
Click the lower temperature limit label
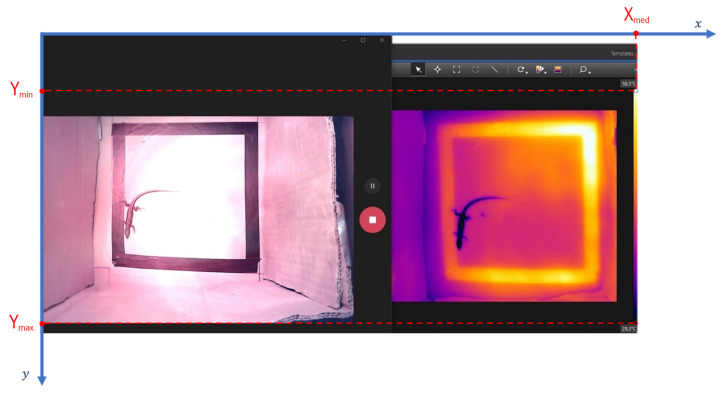pos(628,328)
